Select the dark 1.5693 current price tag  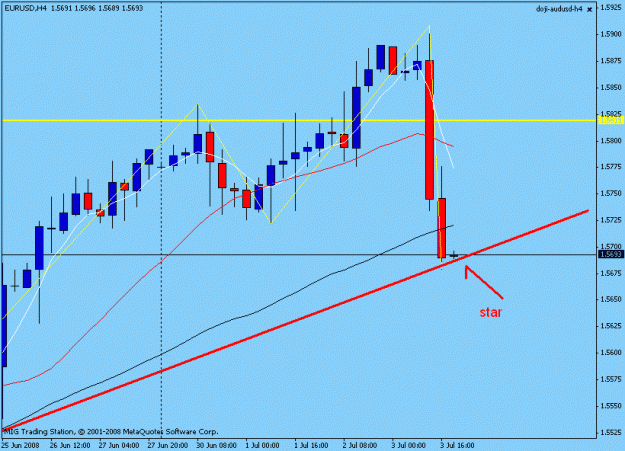611,254
